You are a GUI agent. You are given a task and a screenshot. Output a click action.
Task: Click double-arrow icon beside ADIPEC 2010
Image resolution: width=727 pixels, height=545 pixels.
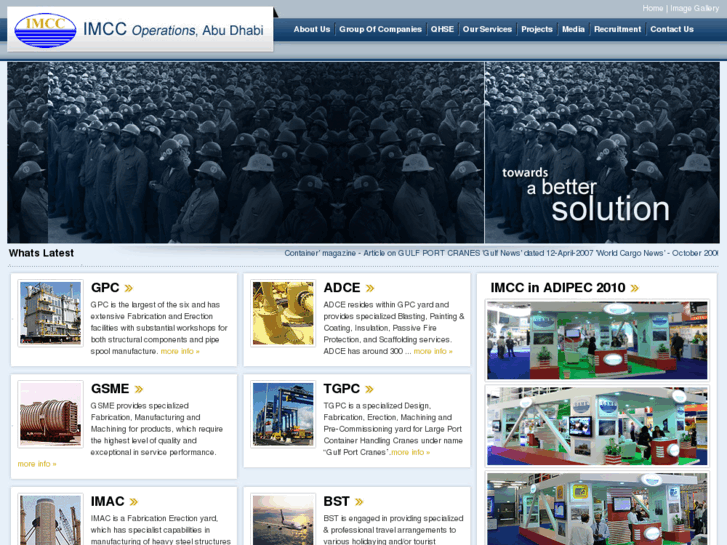tap(634, 288)
